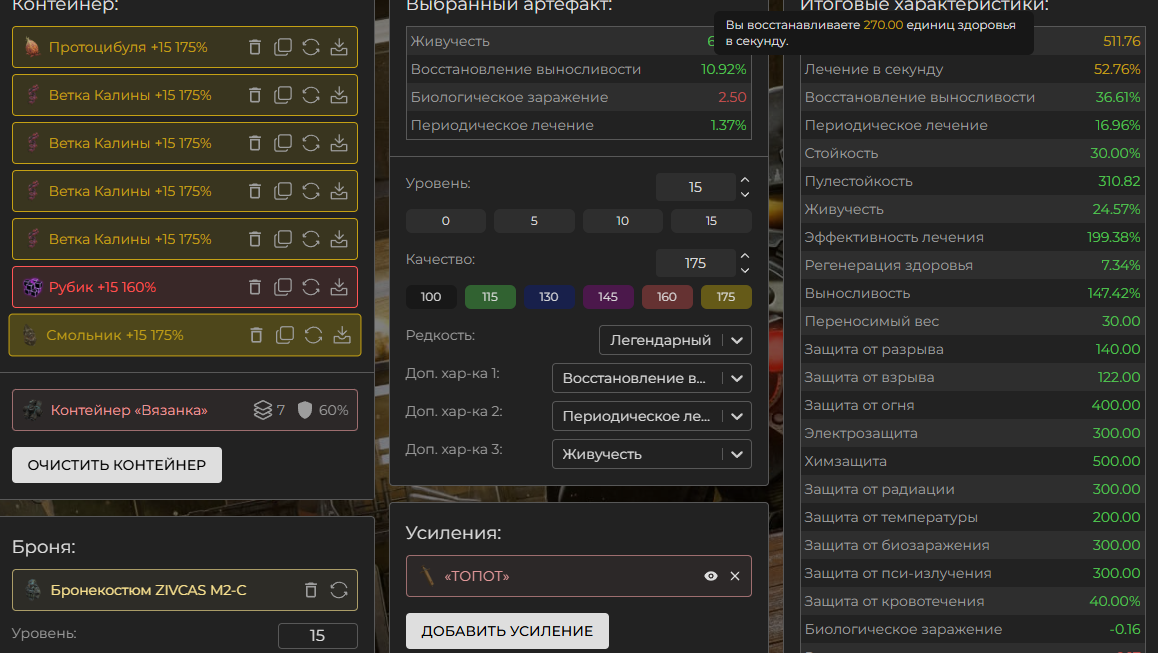The width and height of the screenshot is (1158, 653).
Task: Expand the Доп. хар-ка 1 dropdown
Action: click(x=651, y=378)
